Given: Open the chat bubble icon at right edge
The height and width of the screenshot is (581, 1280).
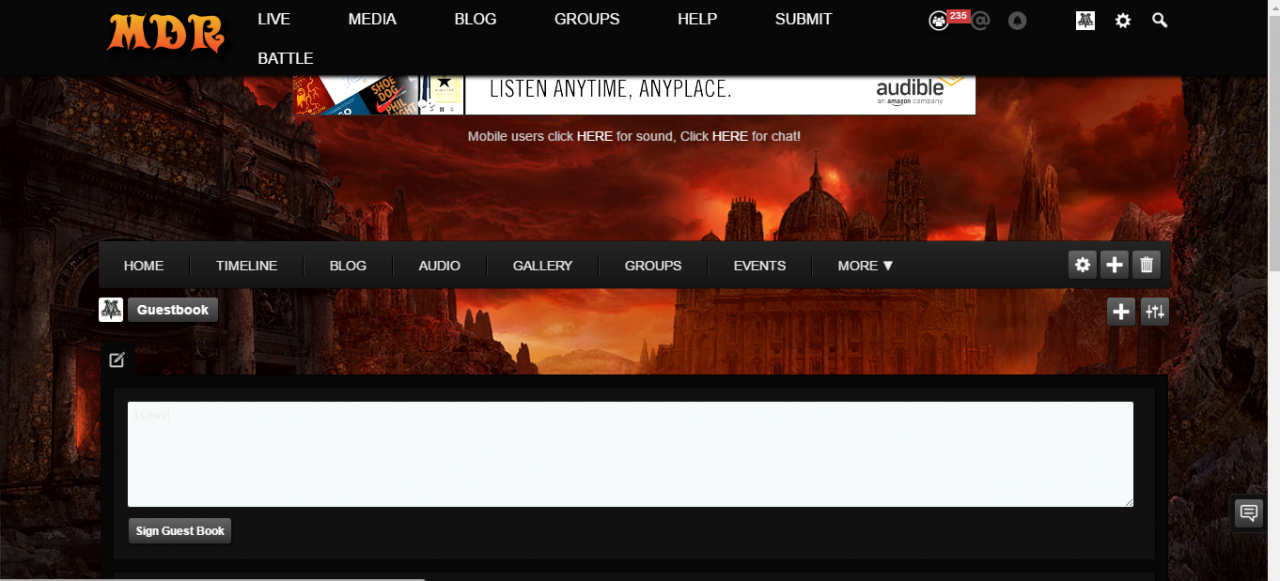Looking at the screenshot, I should tap(1249, 513).
